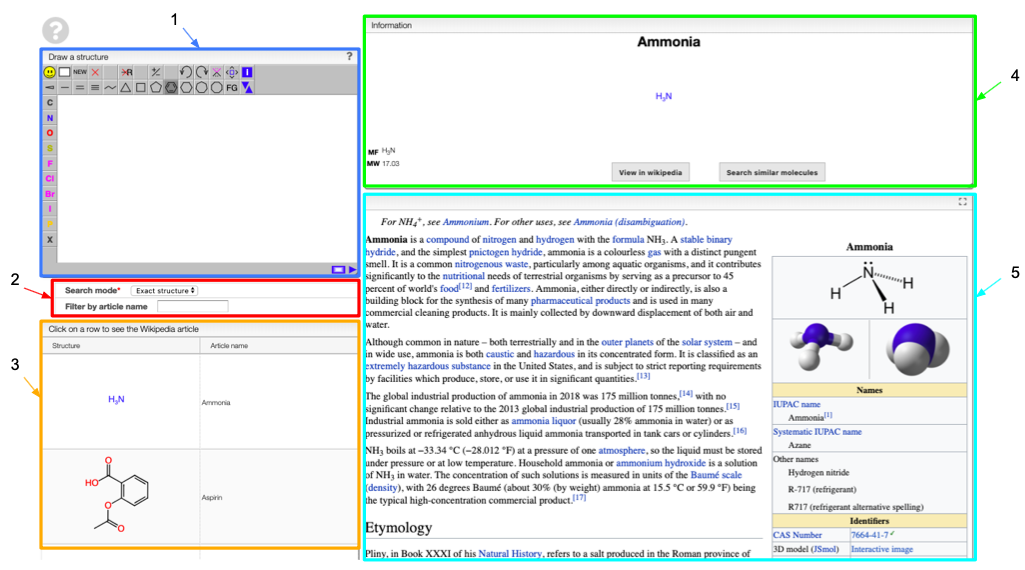Open the Interactive image link
The width and height of the screenshot is (1025, 570).
coord(882,549)
